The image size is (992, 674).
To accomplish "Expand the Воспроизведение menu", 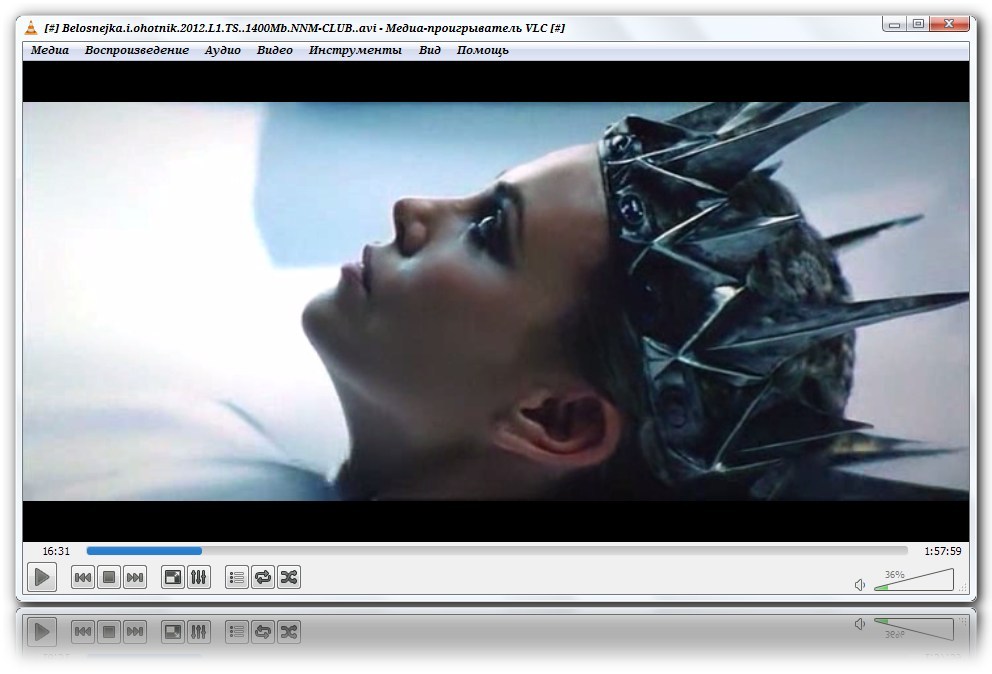I will coord(137,50).
